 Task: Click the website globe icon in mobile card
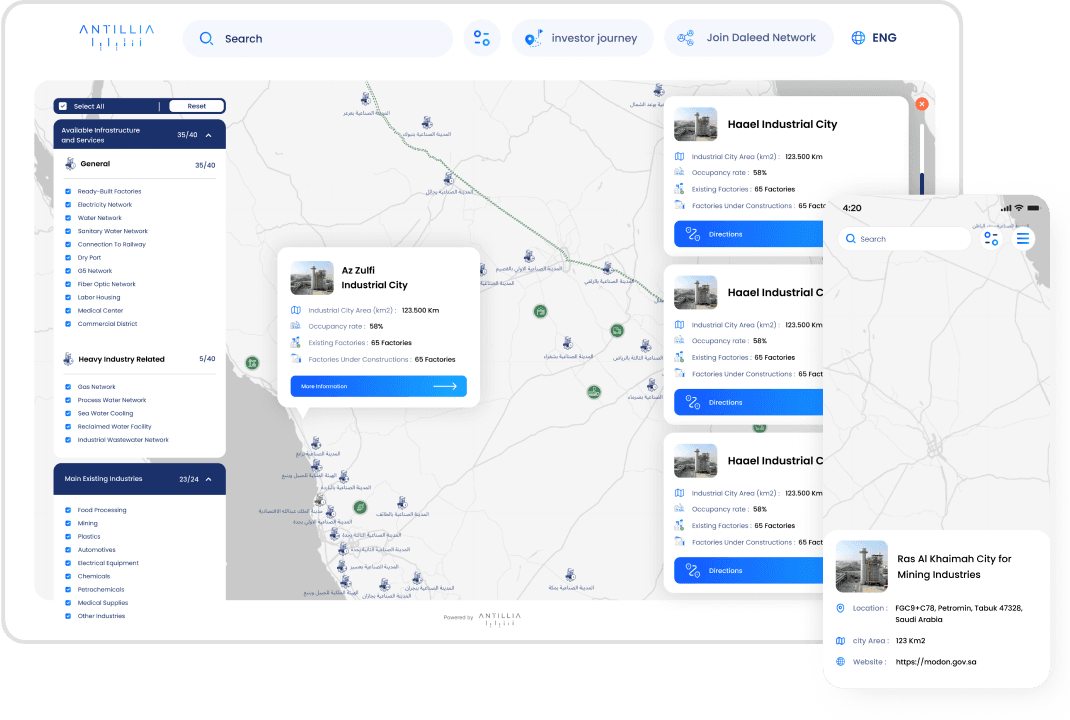pos(841,662)
